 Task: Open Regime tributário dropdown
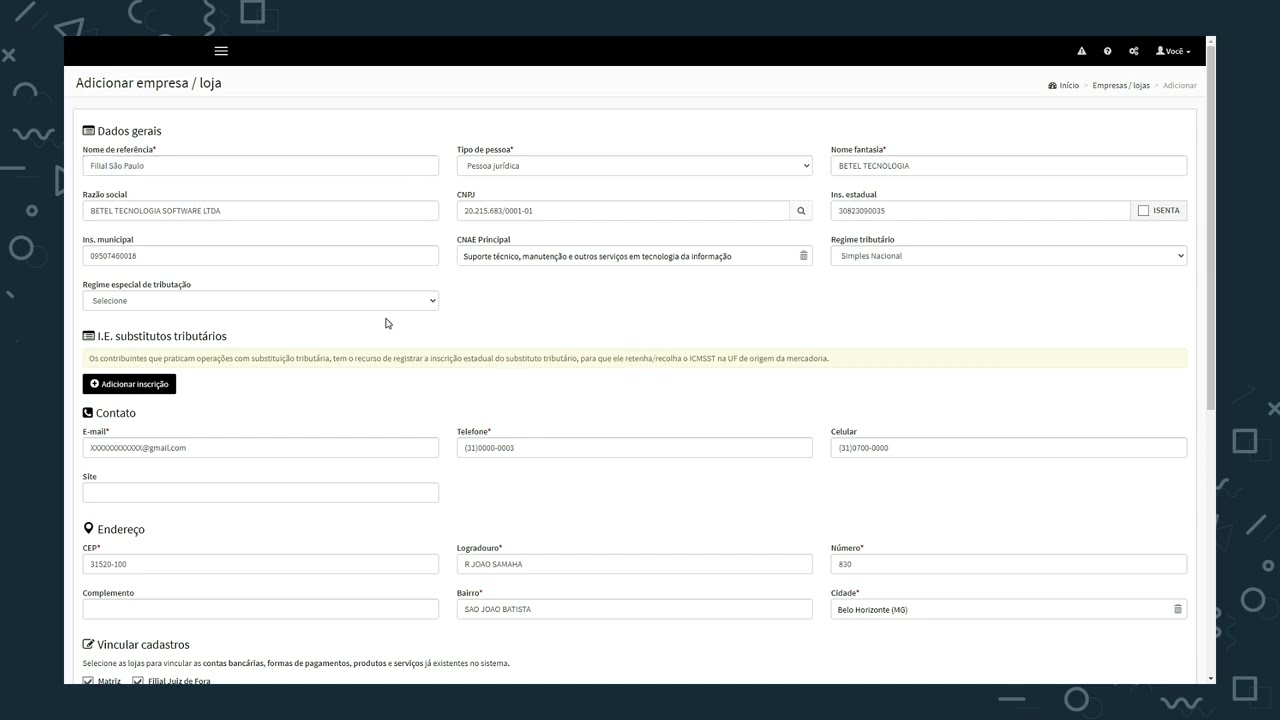click(x=1009, y=256)
